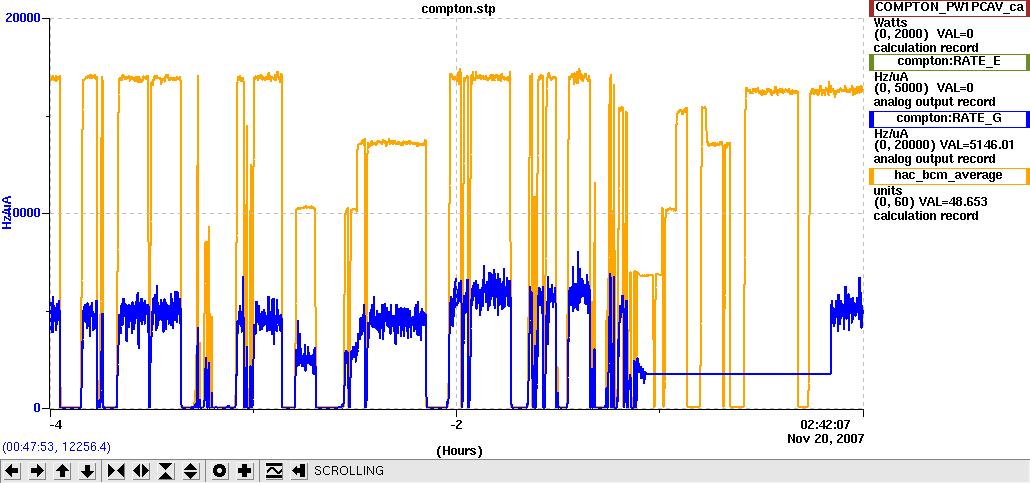Click the VAL=48.653 range line
Image resolution: width=1030 pixels, height=483 pixels.
(933, 202)
